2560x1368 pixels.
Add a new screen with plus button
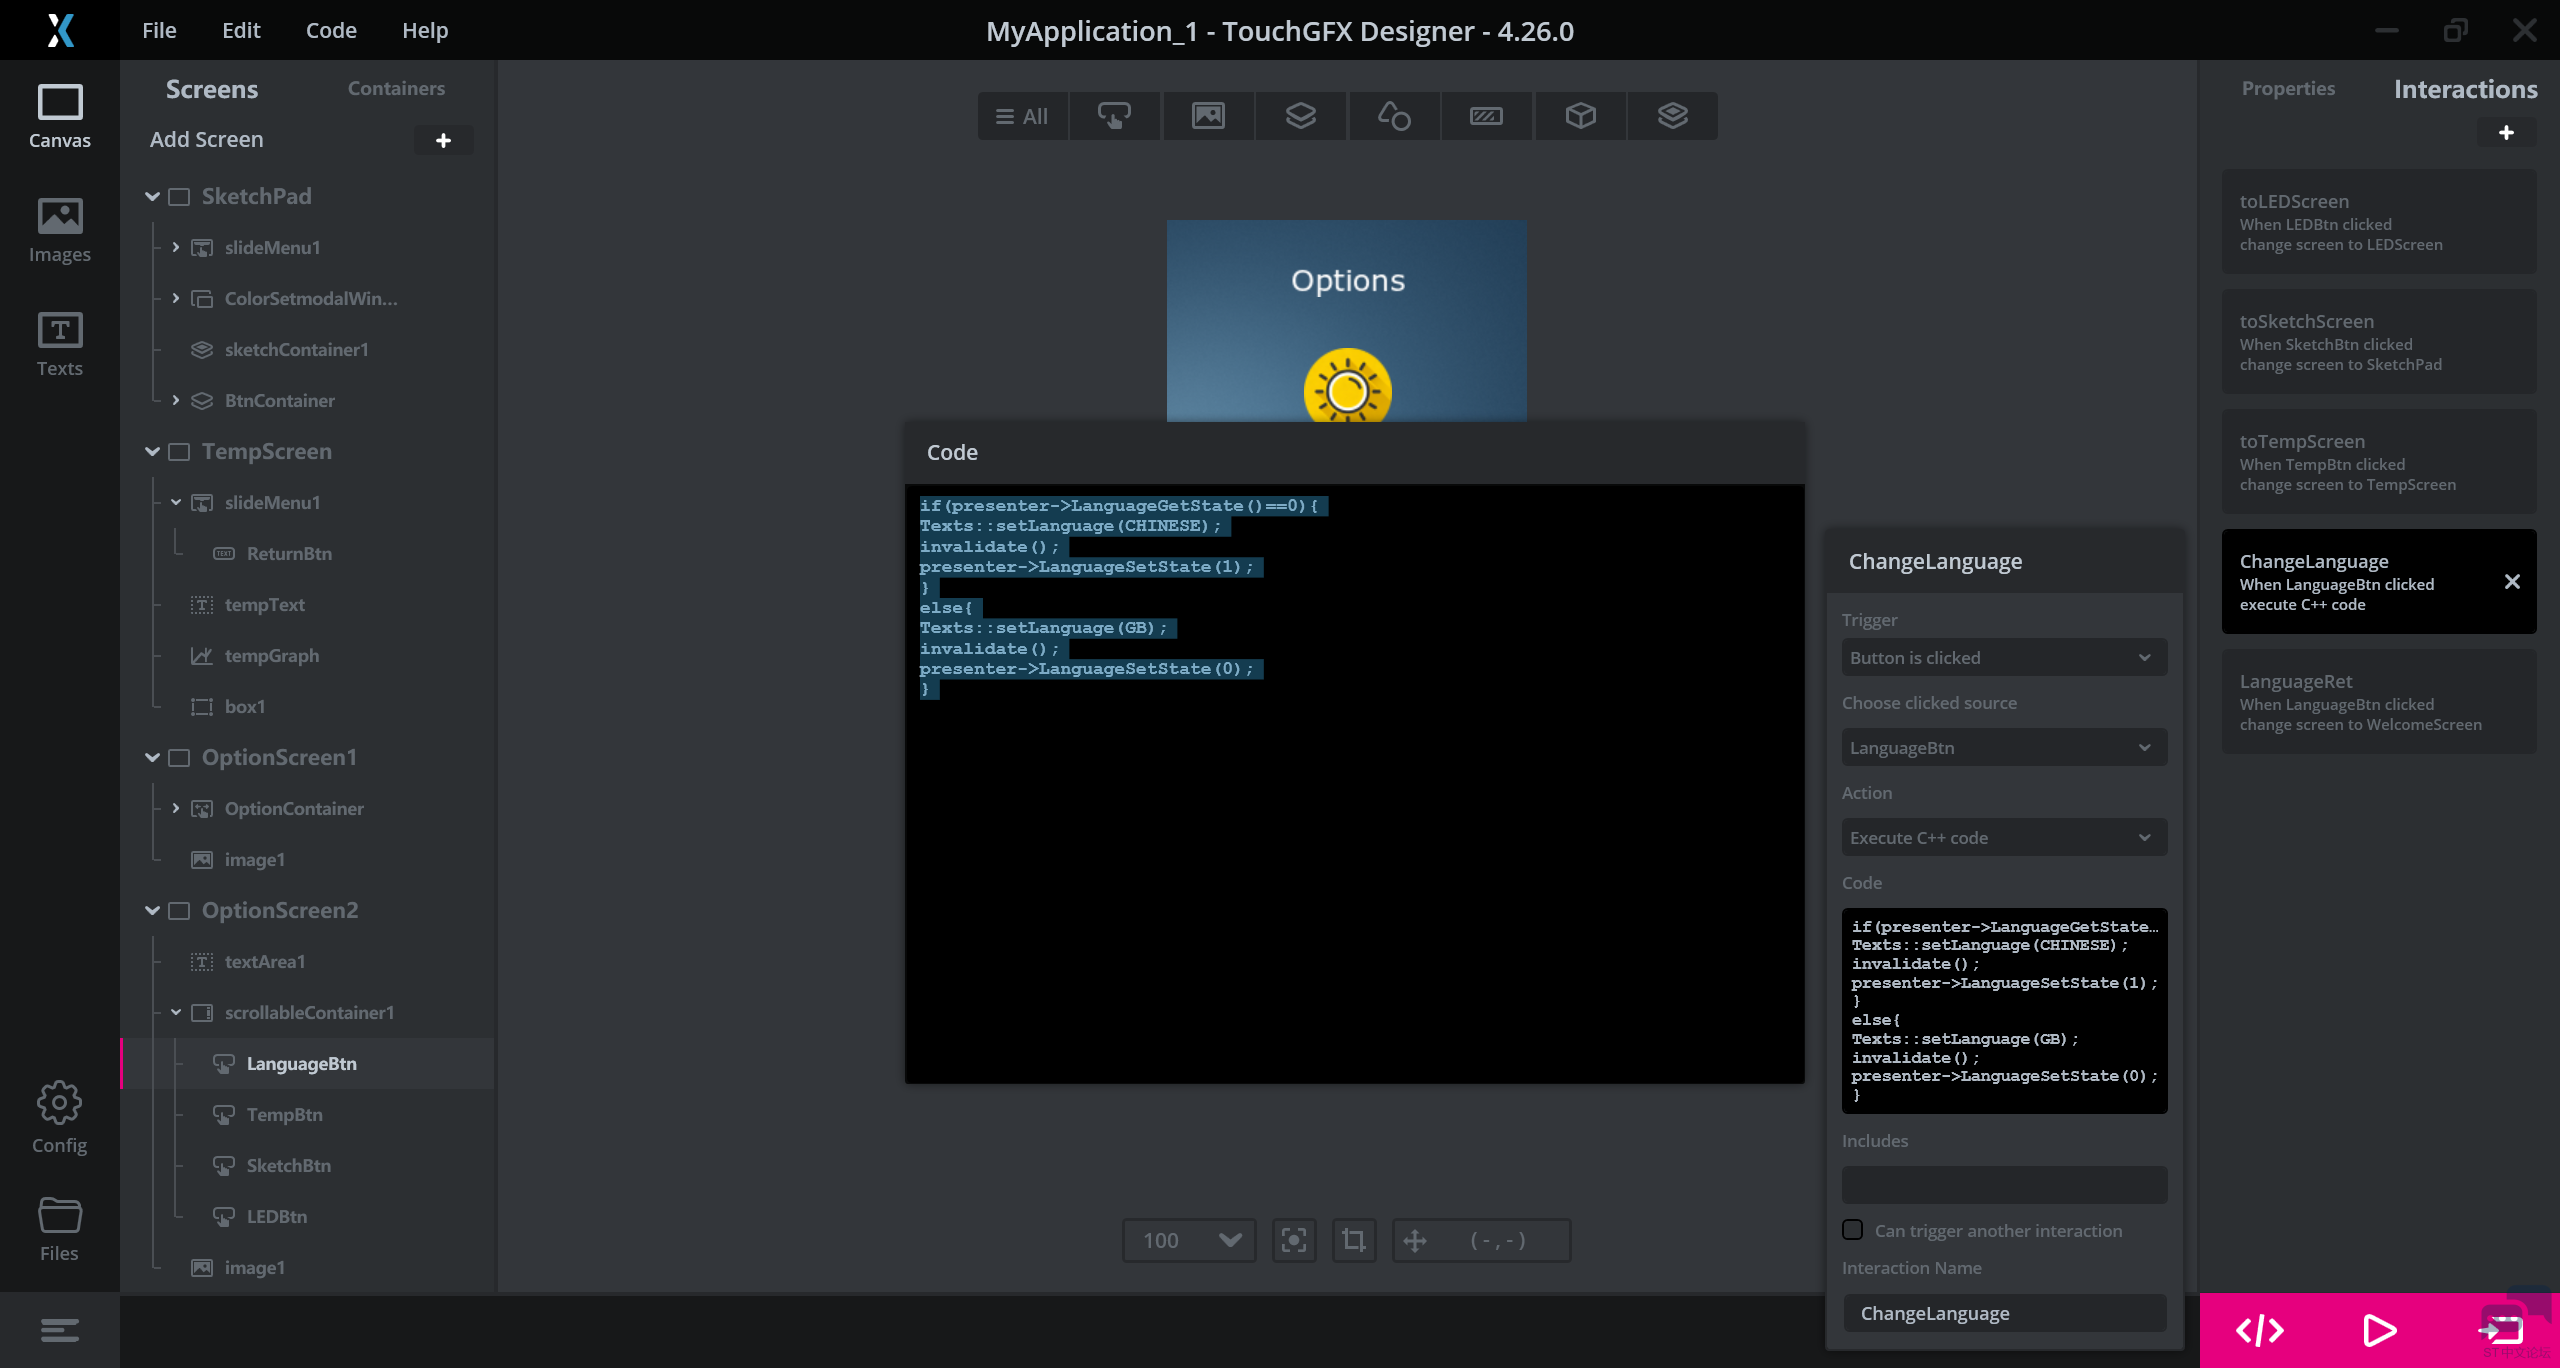443,140
